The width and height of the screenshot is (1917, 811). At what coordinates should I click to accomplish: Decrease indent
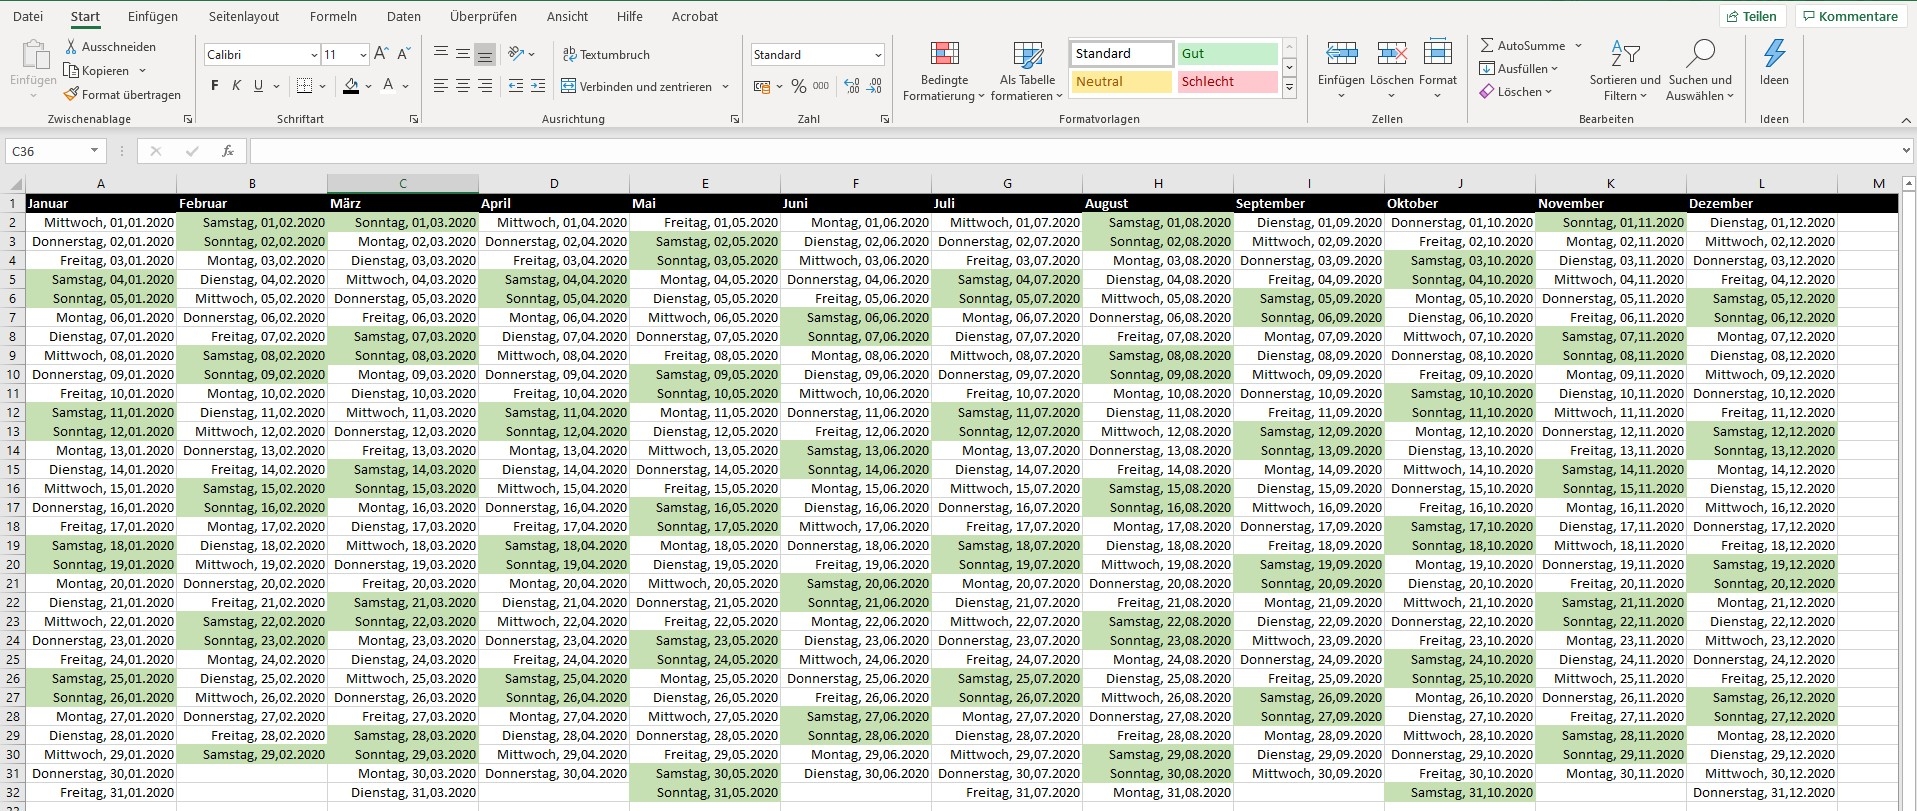516,86
